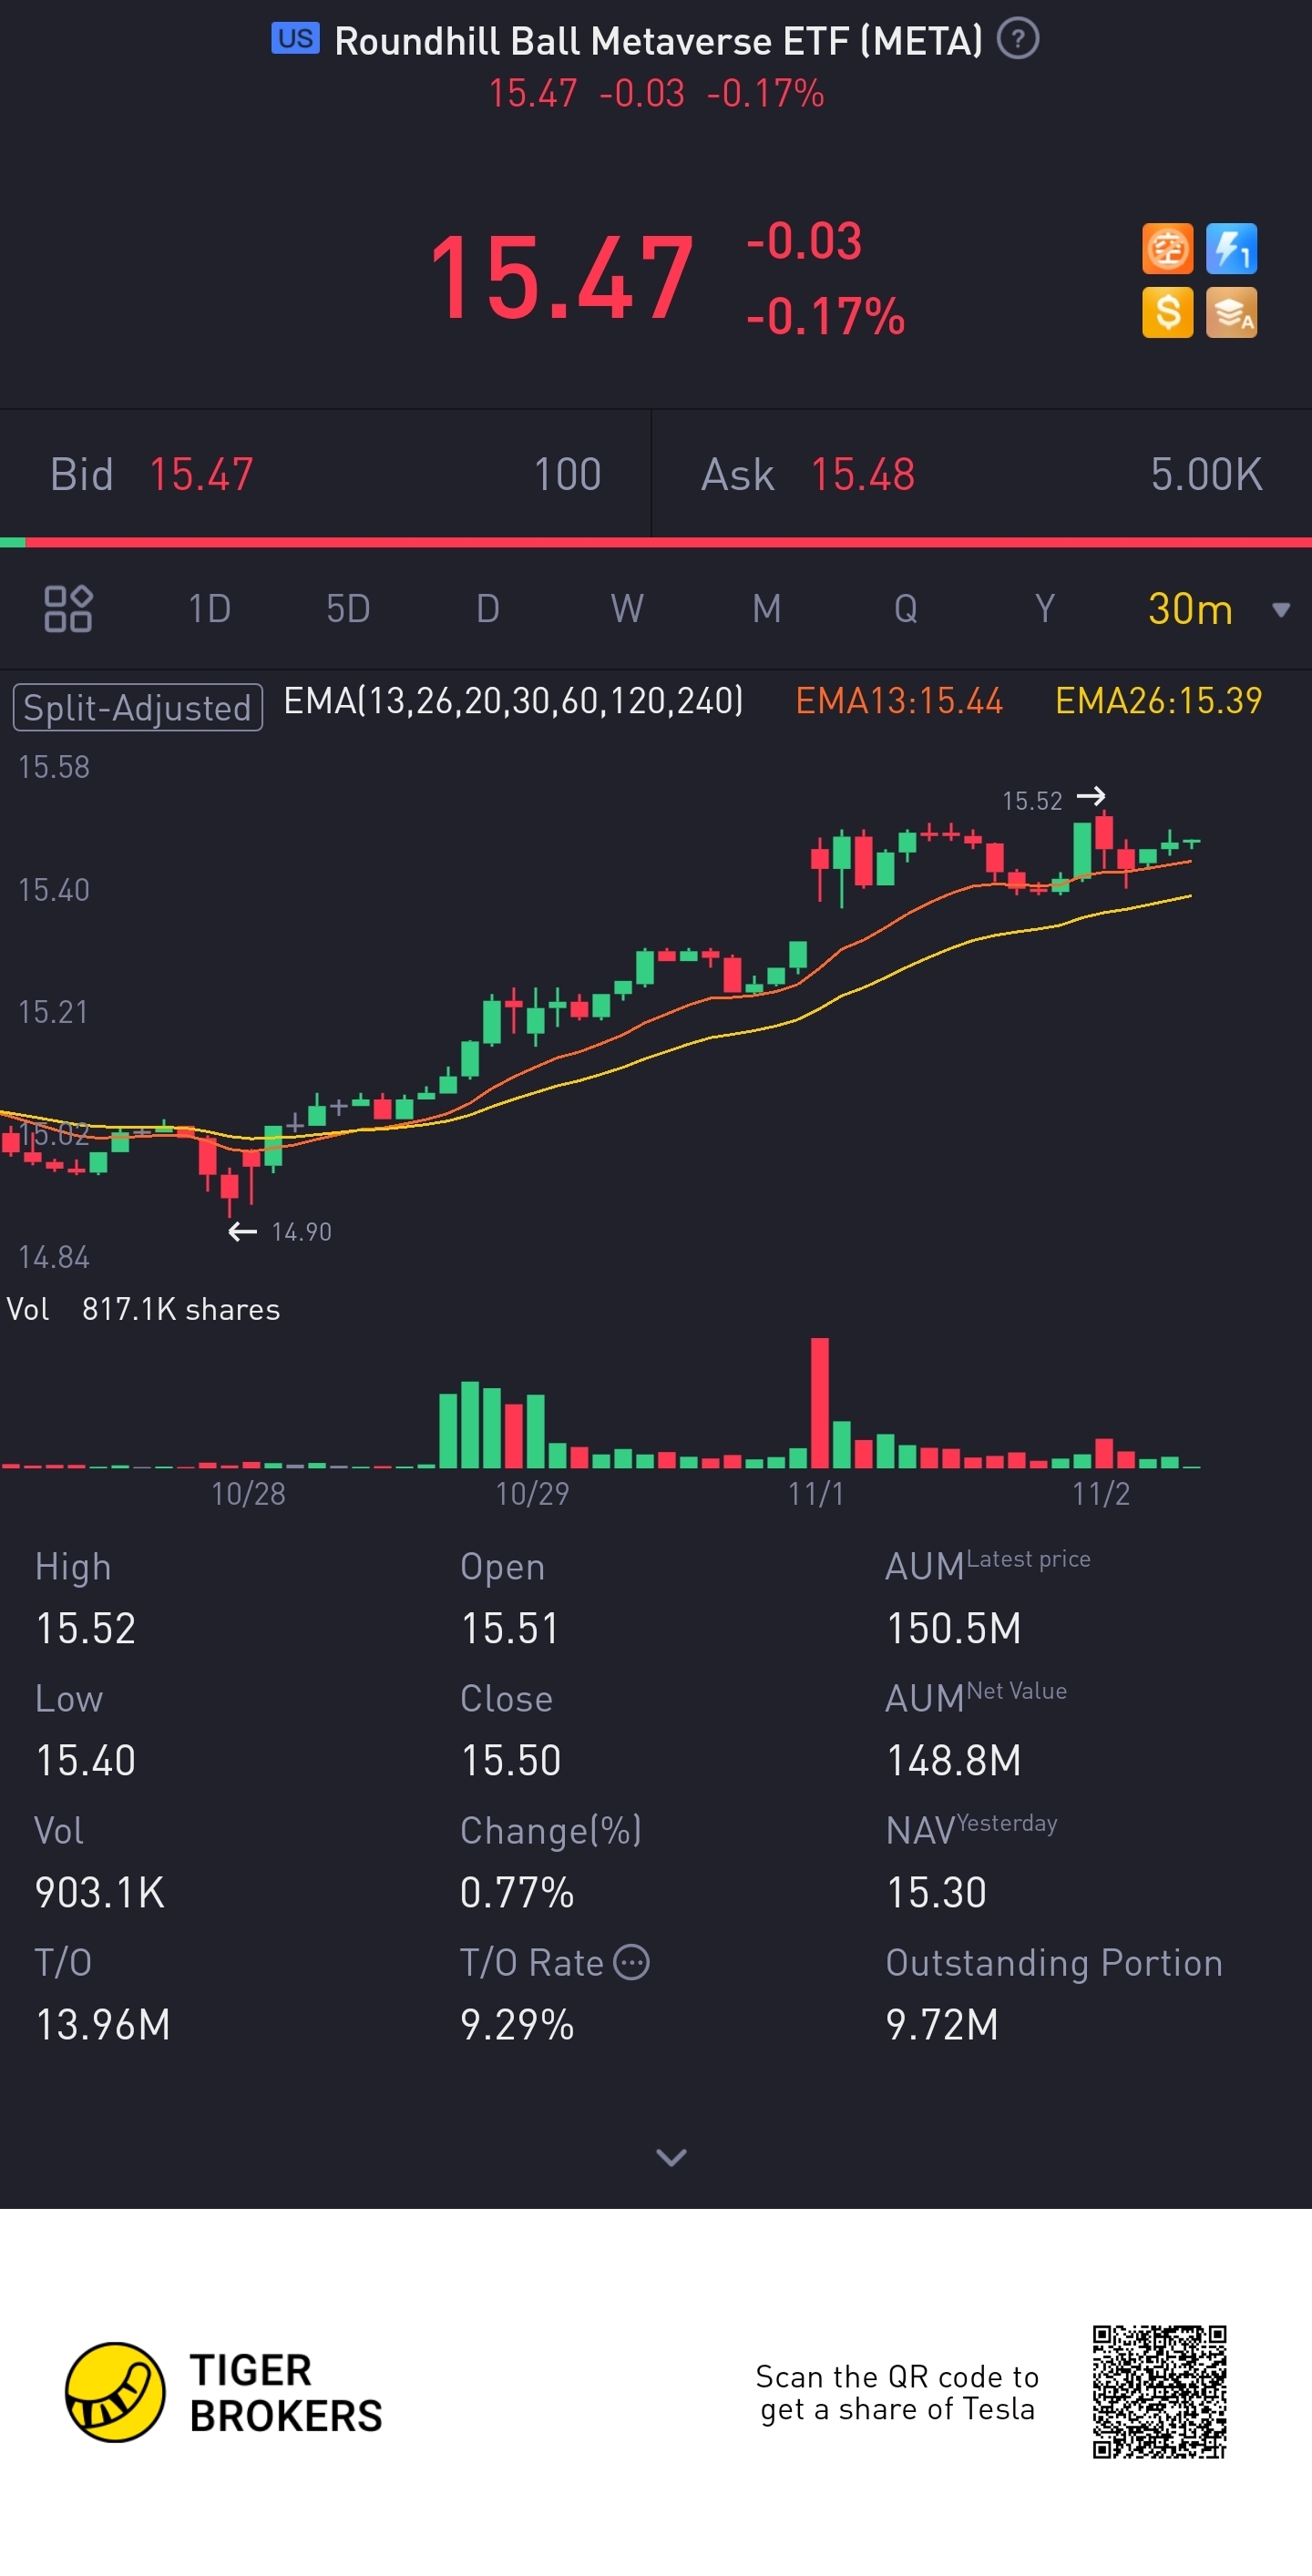This screenshot has height=2576, width=1312.
Task: Tap the Outstanding Portion 9.72M value
Action: coord(942,2025)
